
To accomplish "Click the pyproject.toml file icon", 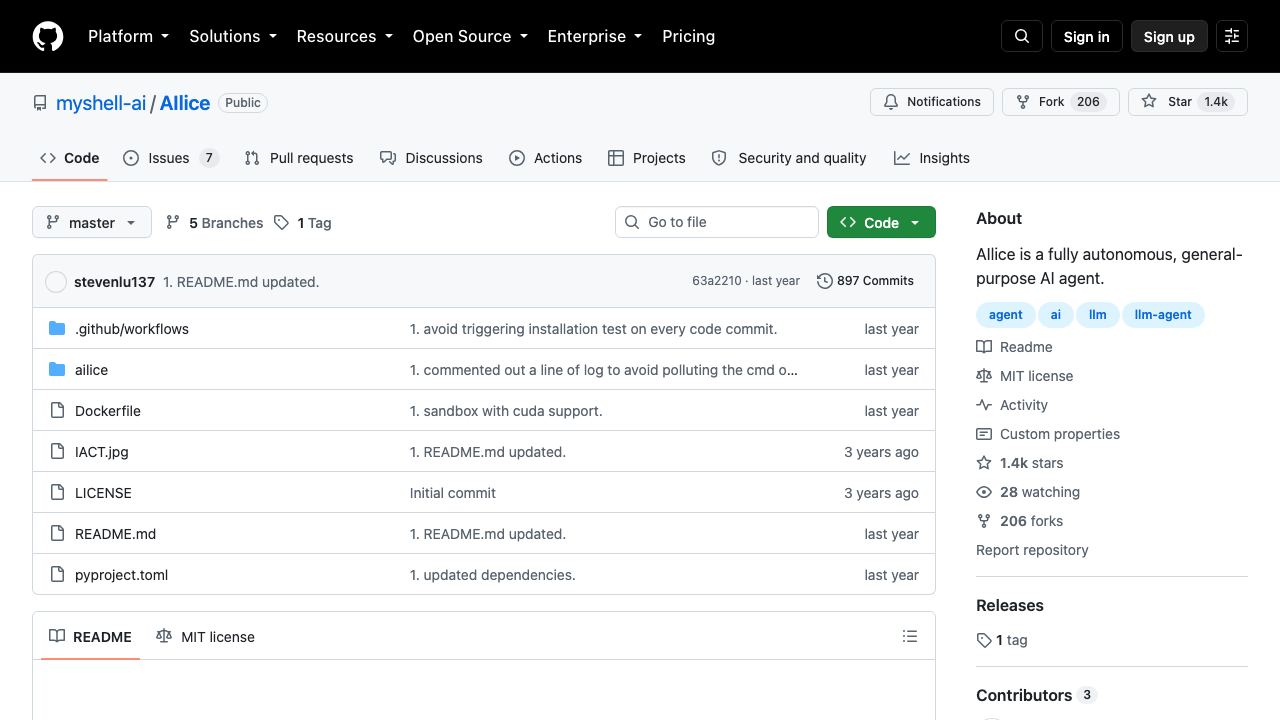I will pos(57,574).
